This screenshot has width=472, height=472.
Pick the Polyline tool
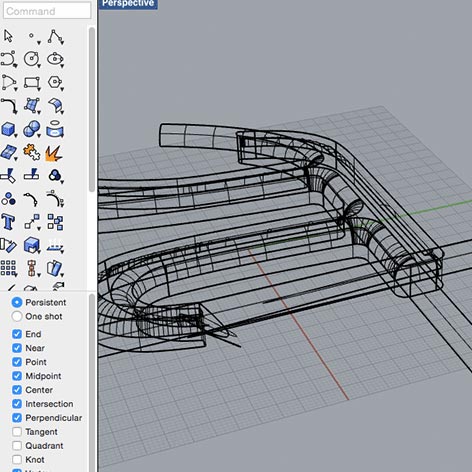(55, 37)
